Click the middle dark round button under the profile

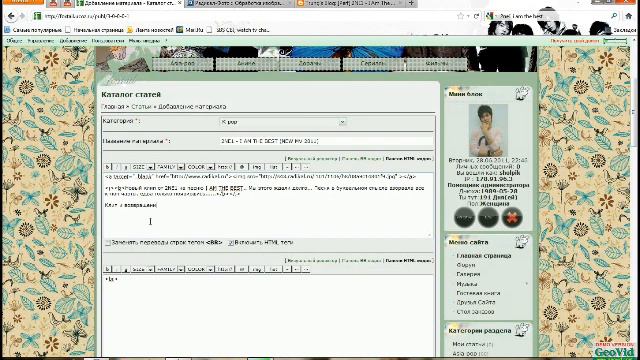pyautogui.click(x=488, y=217)
